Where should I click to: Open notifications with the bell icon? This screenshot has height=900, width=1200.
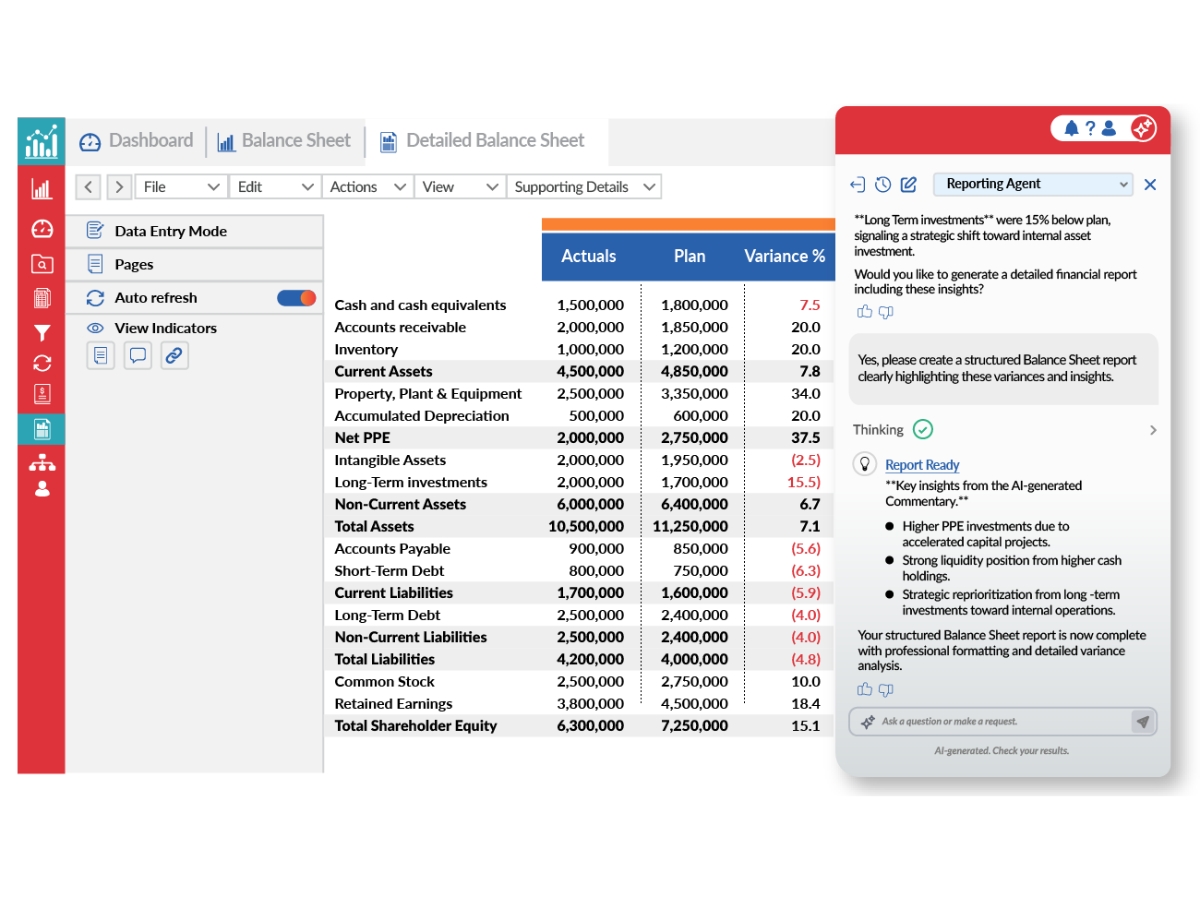tap(1071, 128)
